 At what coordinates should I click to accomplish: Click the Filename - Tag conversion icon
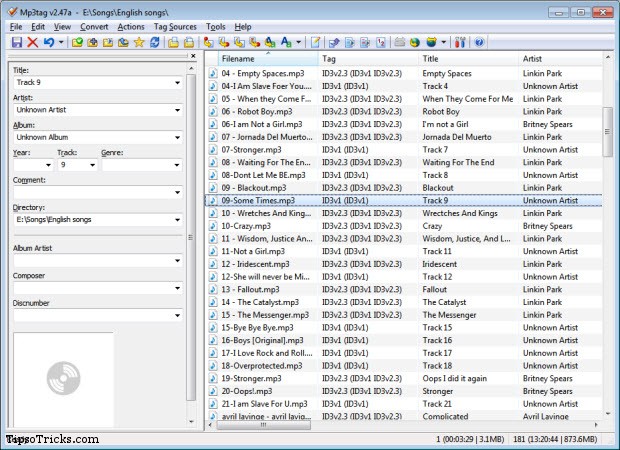224,42
